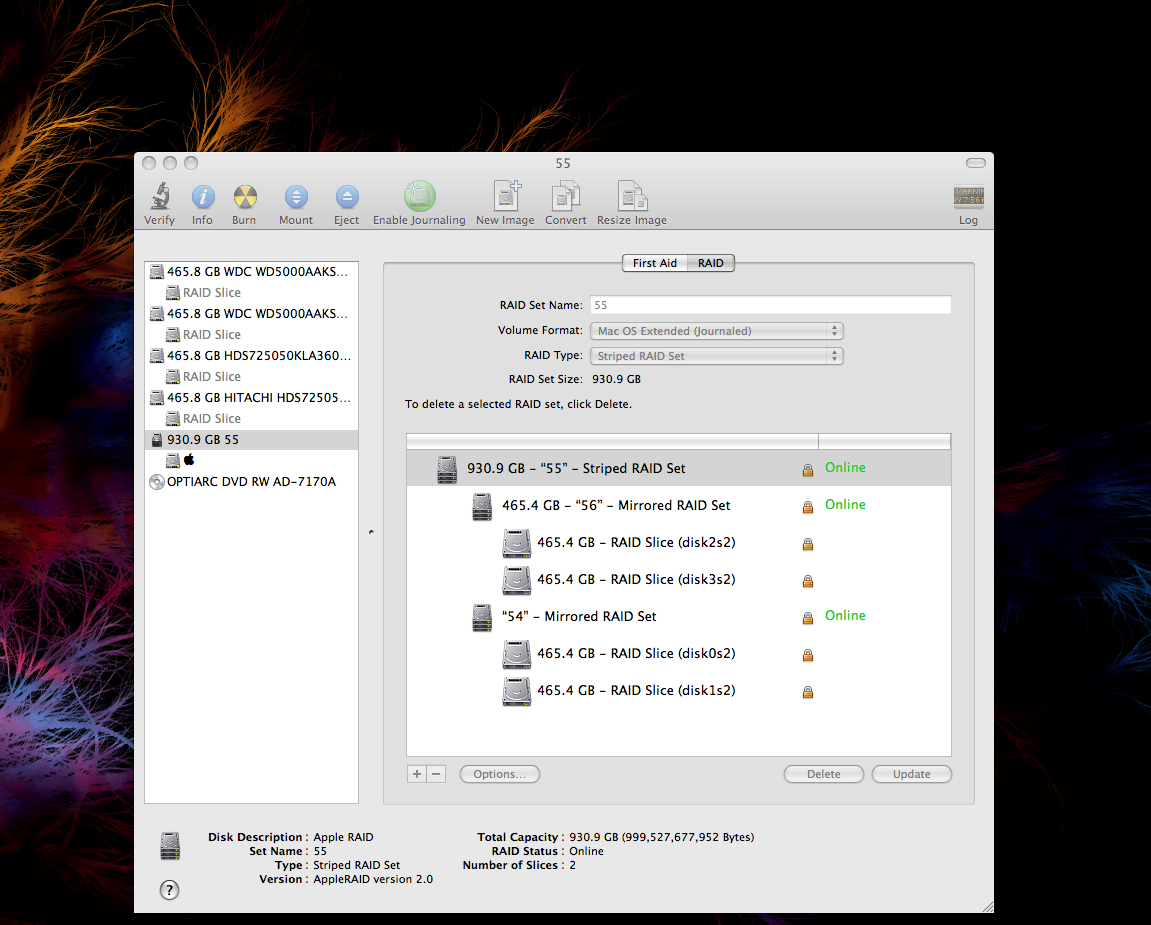Viewport: 1151px width, 925px height.
Task: Open the RAID Type dropdown
Action: (717, 356)
